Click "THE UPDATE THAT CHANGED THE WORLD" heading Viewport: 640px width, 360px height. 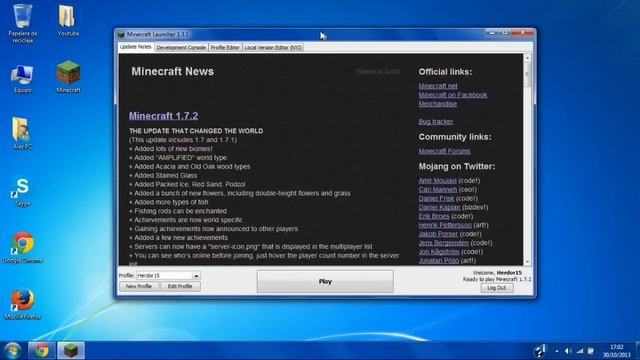[x=196, y=131]
